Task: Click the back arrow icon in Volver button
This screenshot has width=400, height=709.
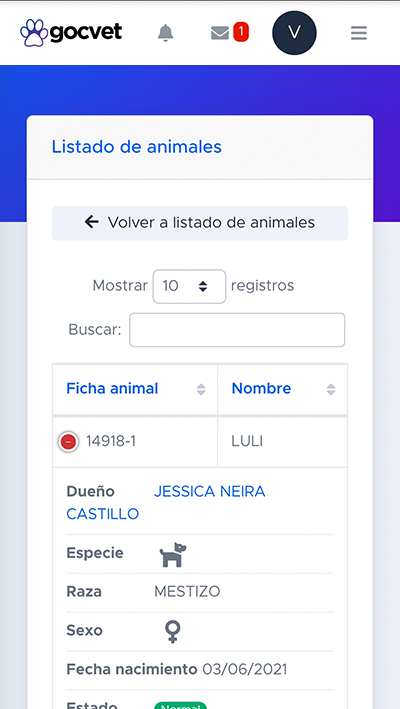Action: coord(91,222)
